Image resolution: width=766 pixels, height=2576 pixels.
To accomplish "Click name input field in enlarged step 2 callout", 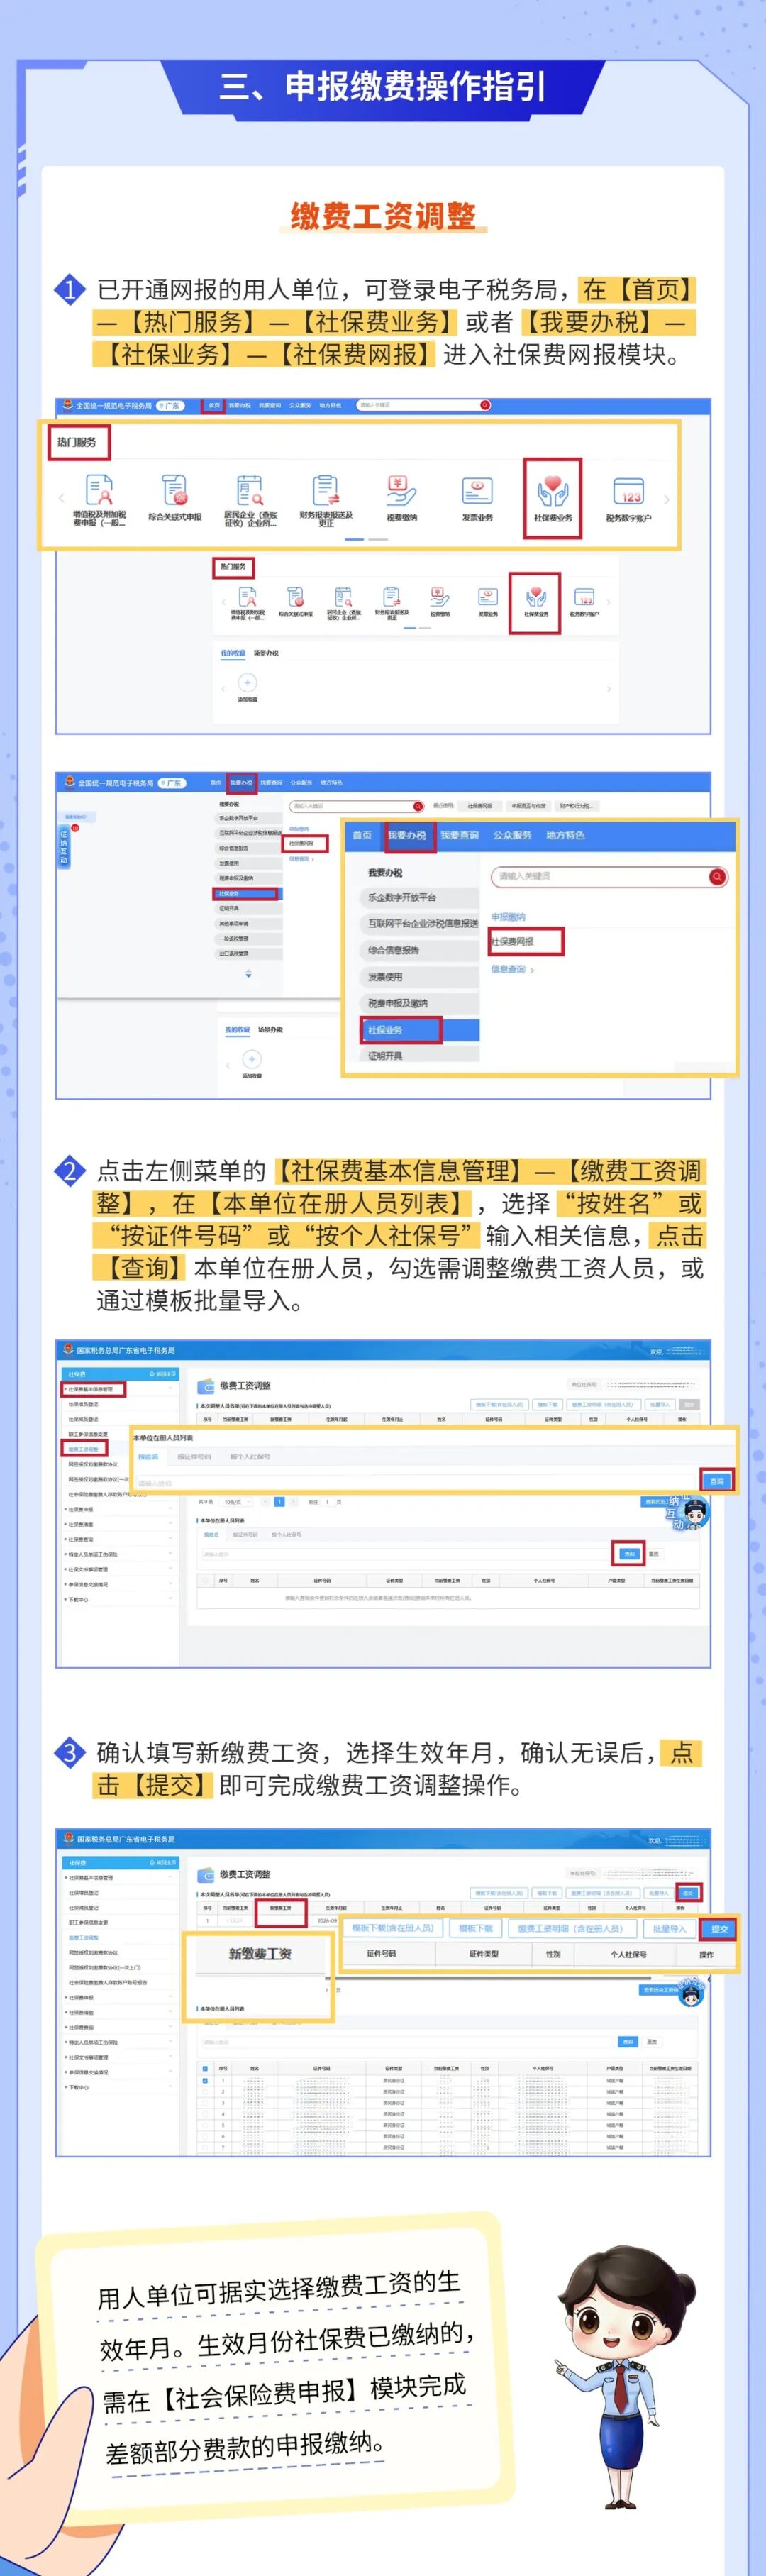I will coord(415,1483).
